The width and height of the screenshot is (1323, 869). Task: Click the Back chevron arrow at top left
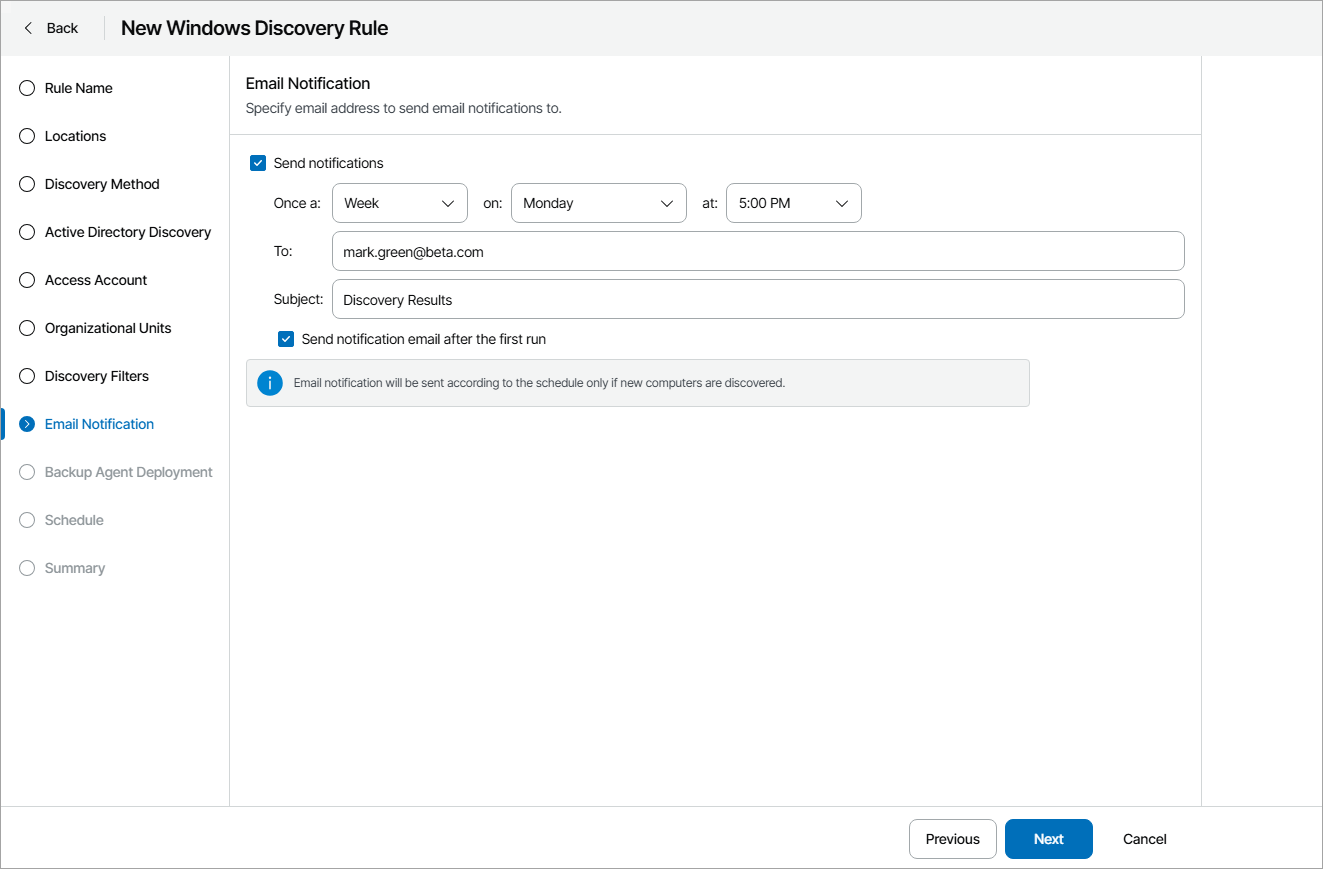[28, 27]
